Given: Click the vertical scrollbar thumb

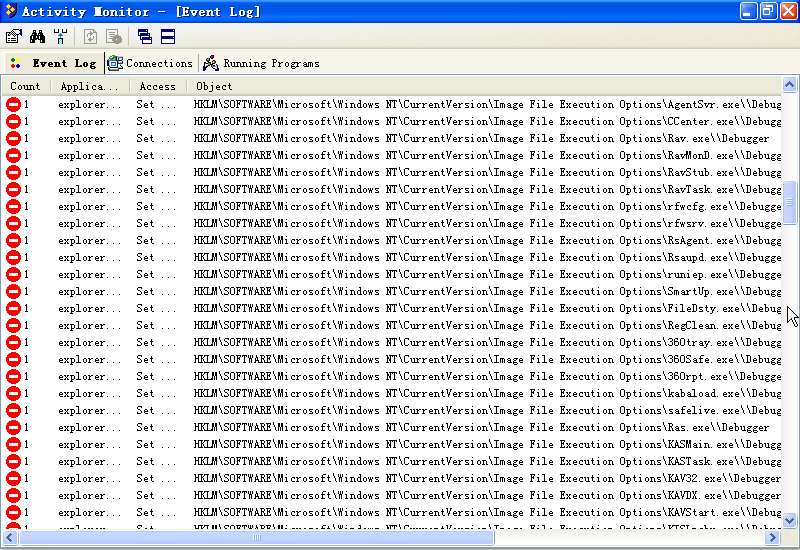Looking at the screenshot, I should click(x=789, y=202).
